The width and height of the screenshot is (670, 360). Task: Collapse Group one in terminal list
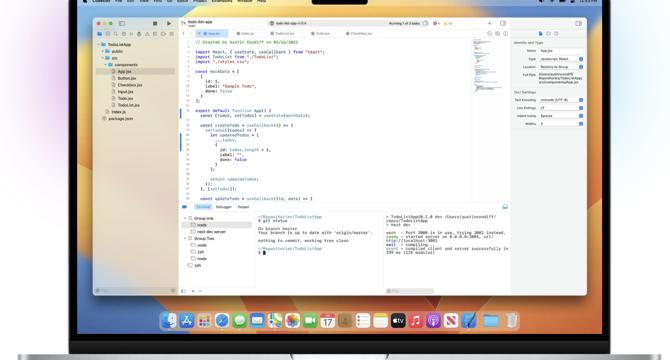(185, 218)
